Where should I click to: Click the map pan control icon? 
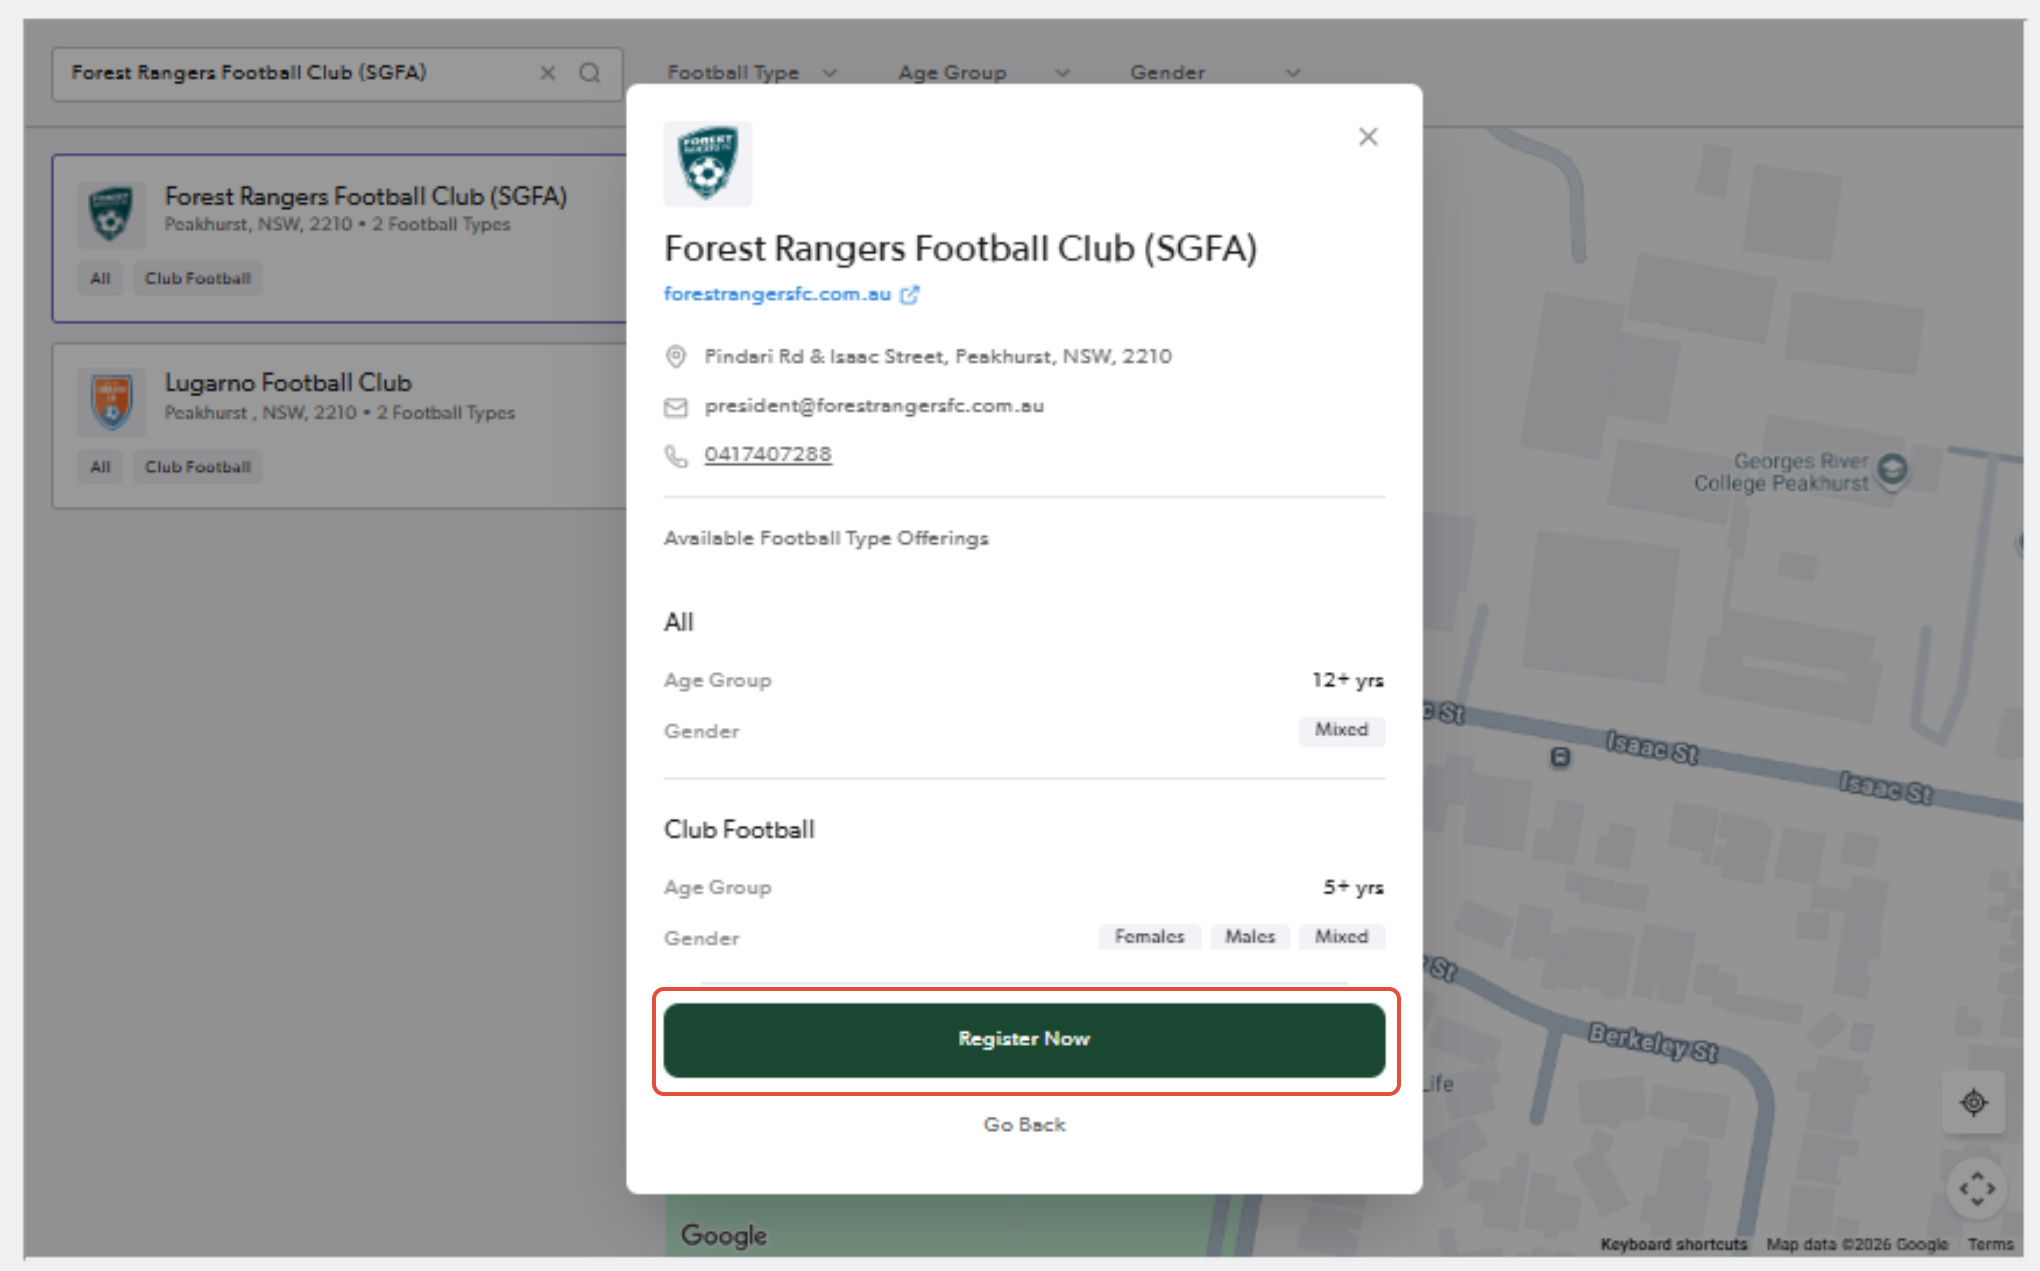[1977, 1189]
